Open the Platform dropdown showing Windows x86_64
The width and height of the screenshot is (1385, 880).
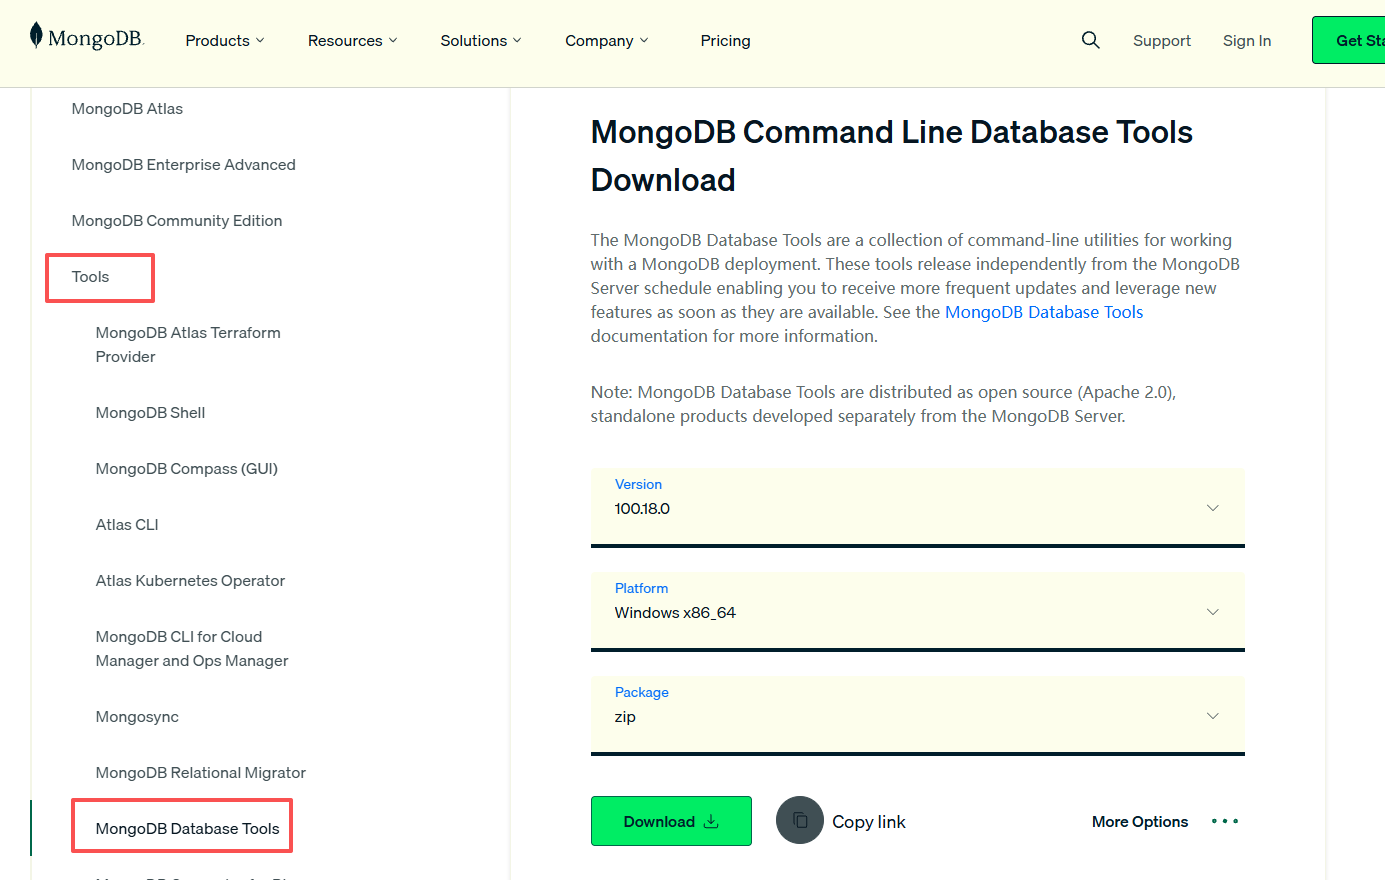pyautogui.click(x=918, y=611)
